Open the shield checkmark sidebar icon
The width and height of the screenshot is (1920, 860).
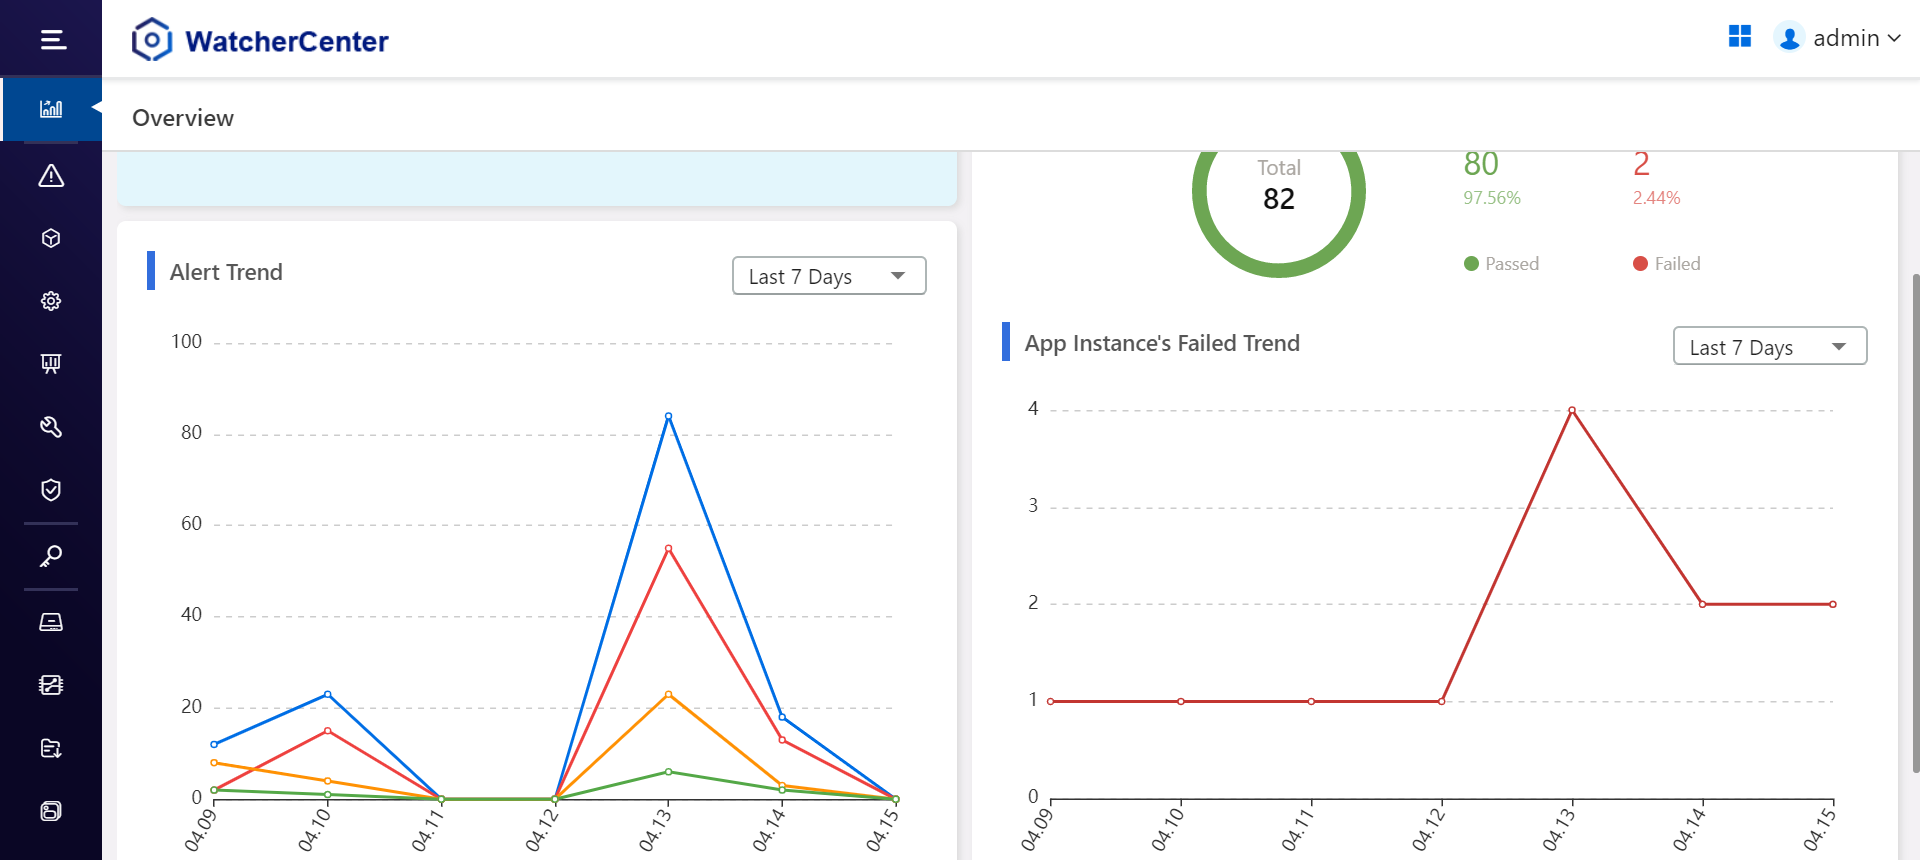coord(51,489)
